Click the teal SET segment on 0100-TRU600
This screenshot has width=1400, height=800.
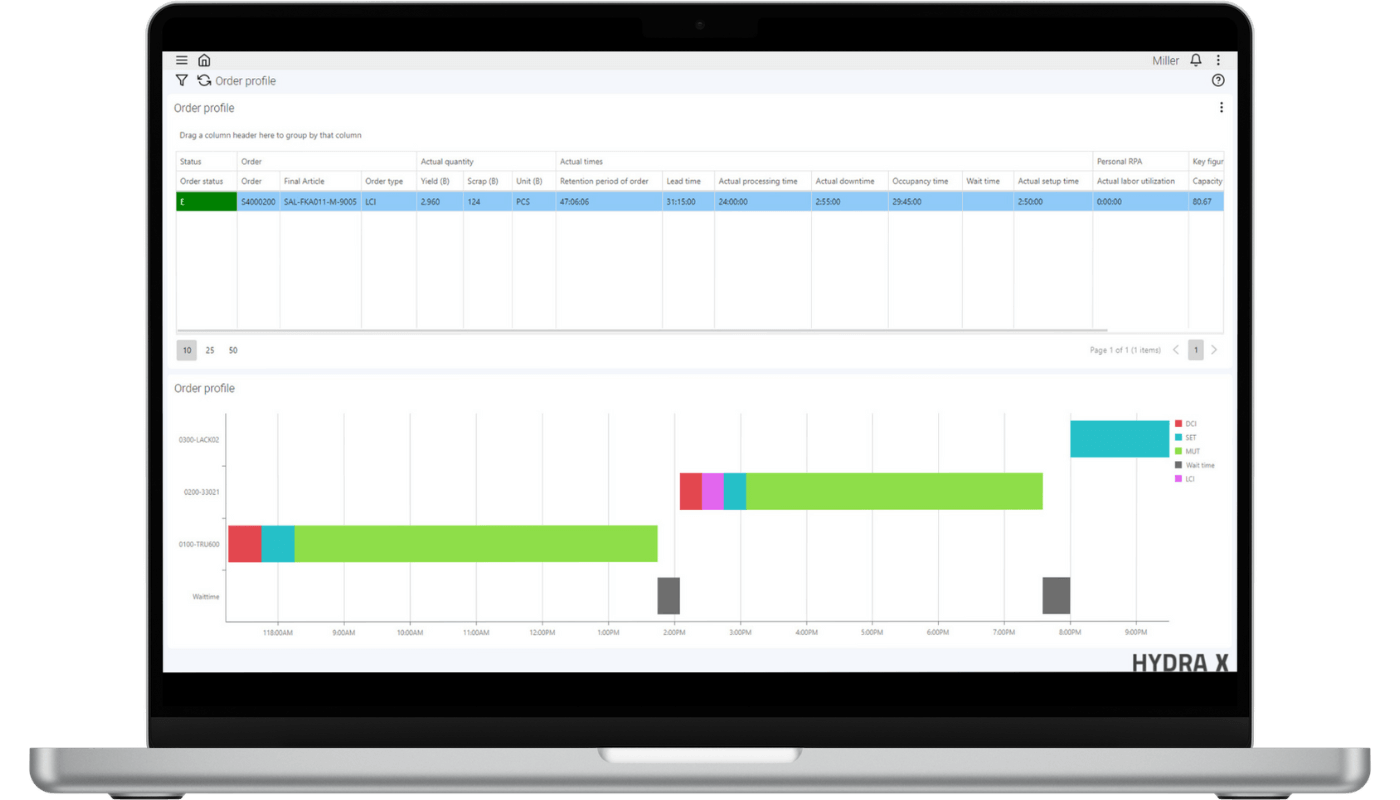click(x=278, y=543)
